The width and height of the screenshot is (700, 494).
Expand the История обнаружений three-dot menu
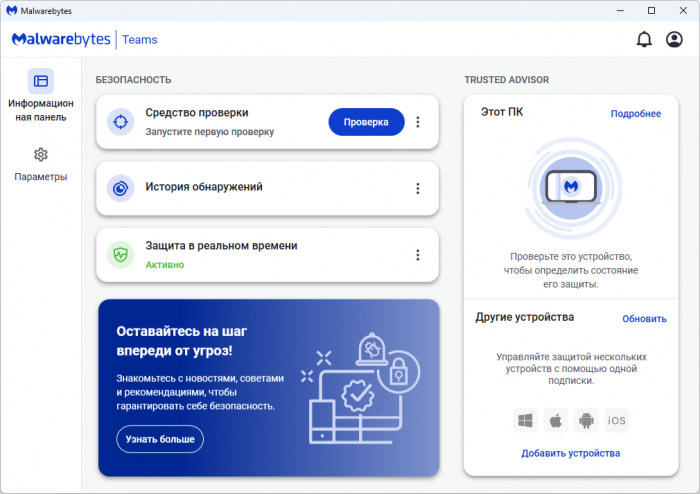[418, 188]
